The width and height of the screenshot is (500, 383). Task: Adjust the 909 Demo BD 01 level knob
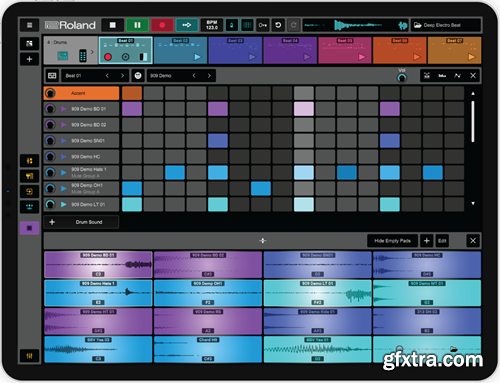click(x=50, y=109)
